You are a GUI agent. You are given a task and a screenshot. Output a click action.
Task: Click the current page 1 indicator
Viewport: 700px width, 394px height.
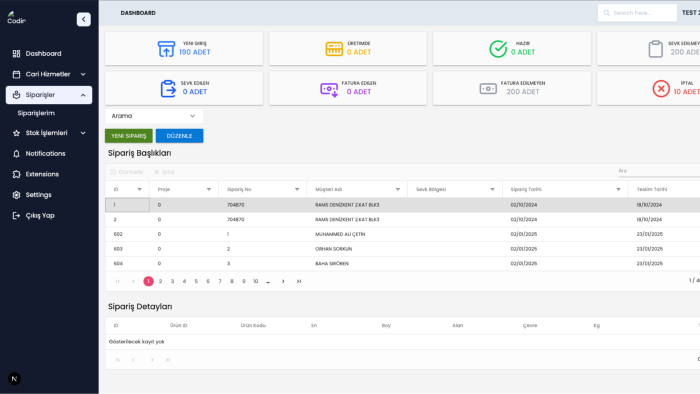[148, 282]
